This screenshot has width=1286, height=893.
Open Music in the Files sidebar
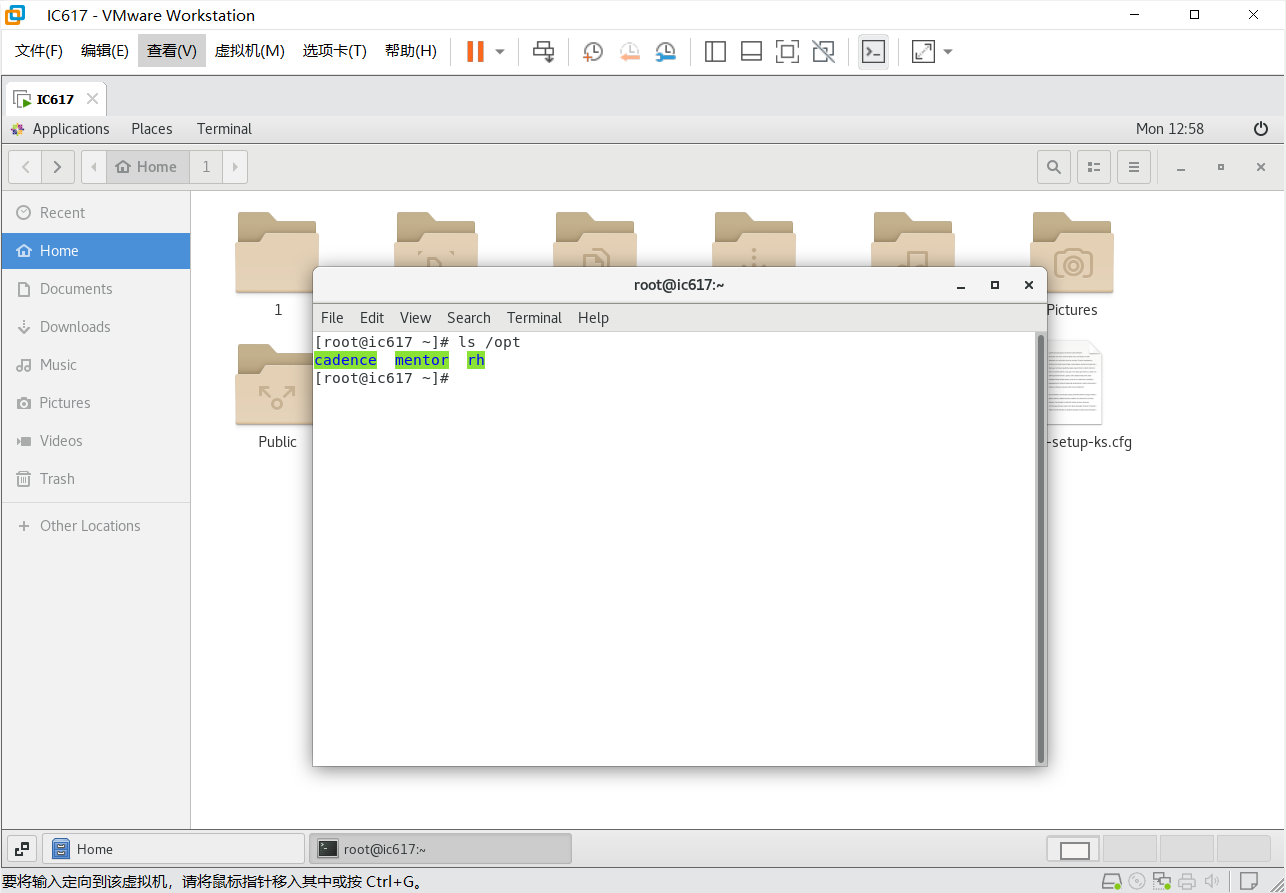point(95,365)
